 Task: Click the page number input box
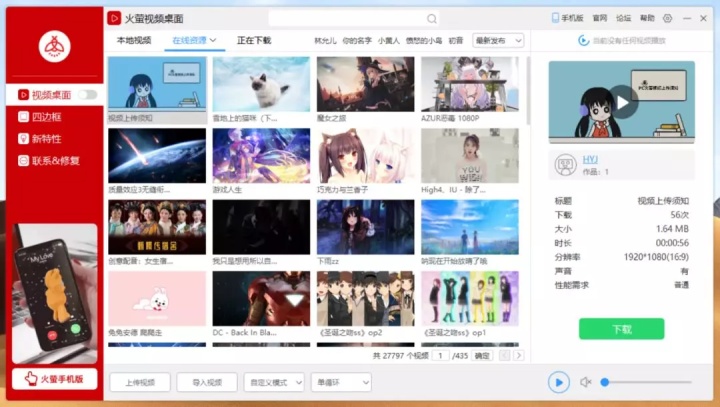point(440,356)
